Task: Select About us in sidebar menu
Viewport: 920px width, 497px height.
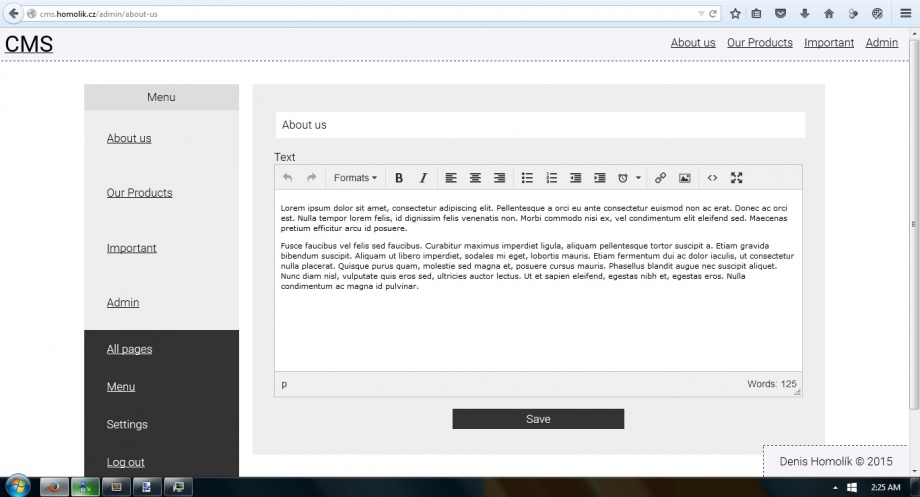Action: pyautogui.click(x=129, y=138)
